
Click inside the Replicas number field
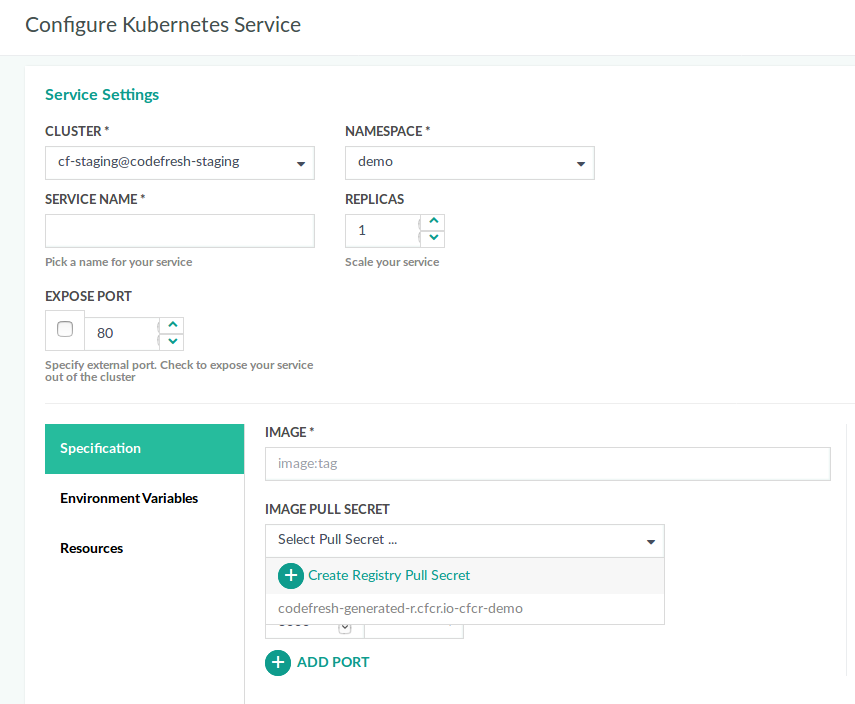[x=381, y=230]
